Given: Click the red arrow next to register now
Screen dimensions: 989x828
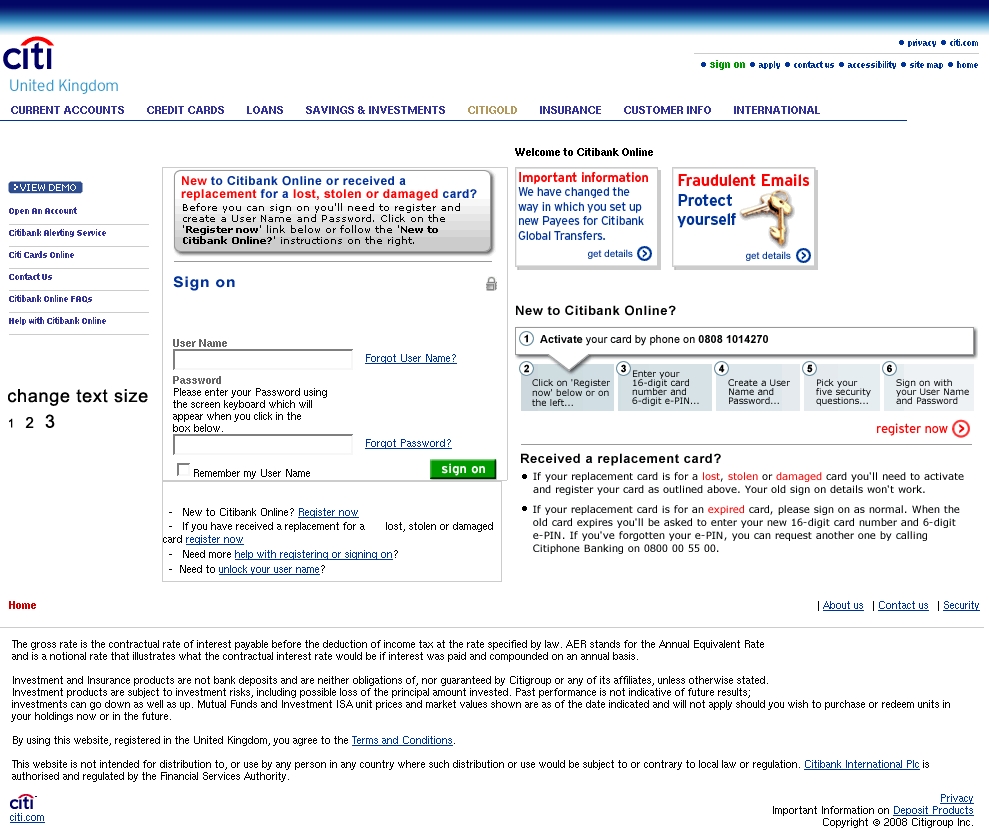Looking at the screenshot, I should pos(961,429).
